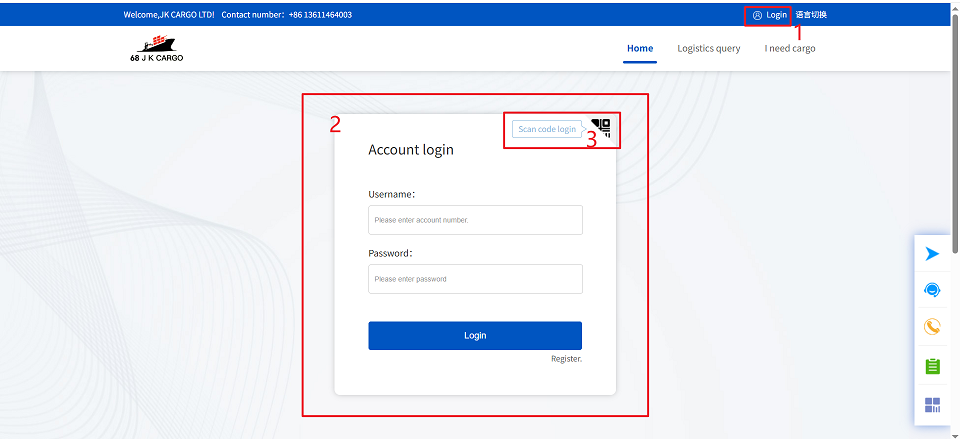Focus the Password input field

click(475, 279)
